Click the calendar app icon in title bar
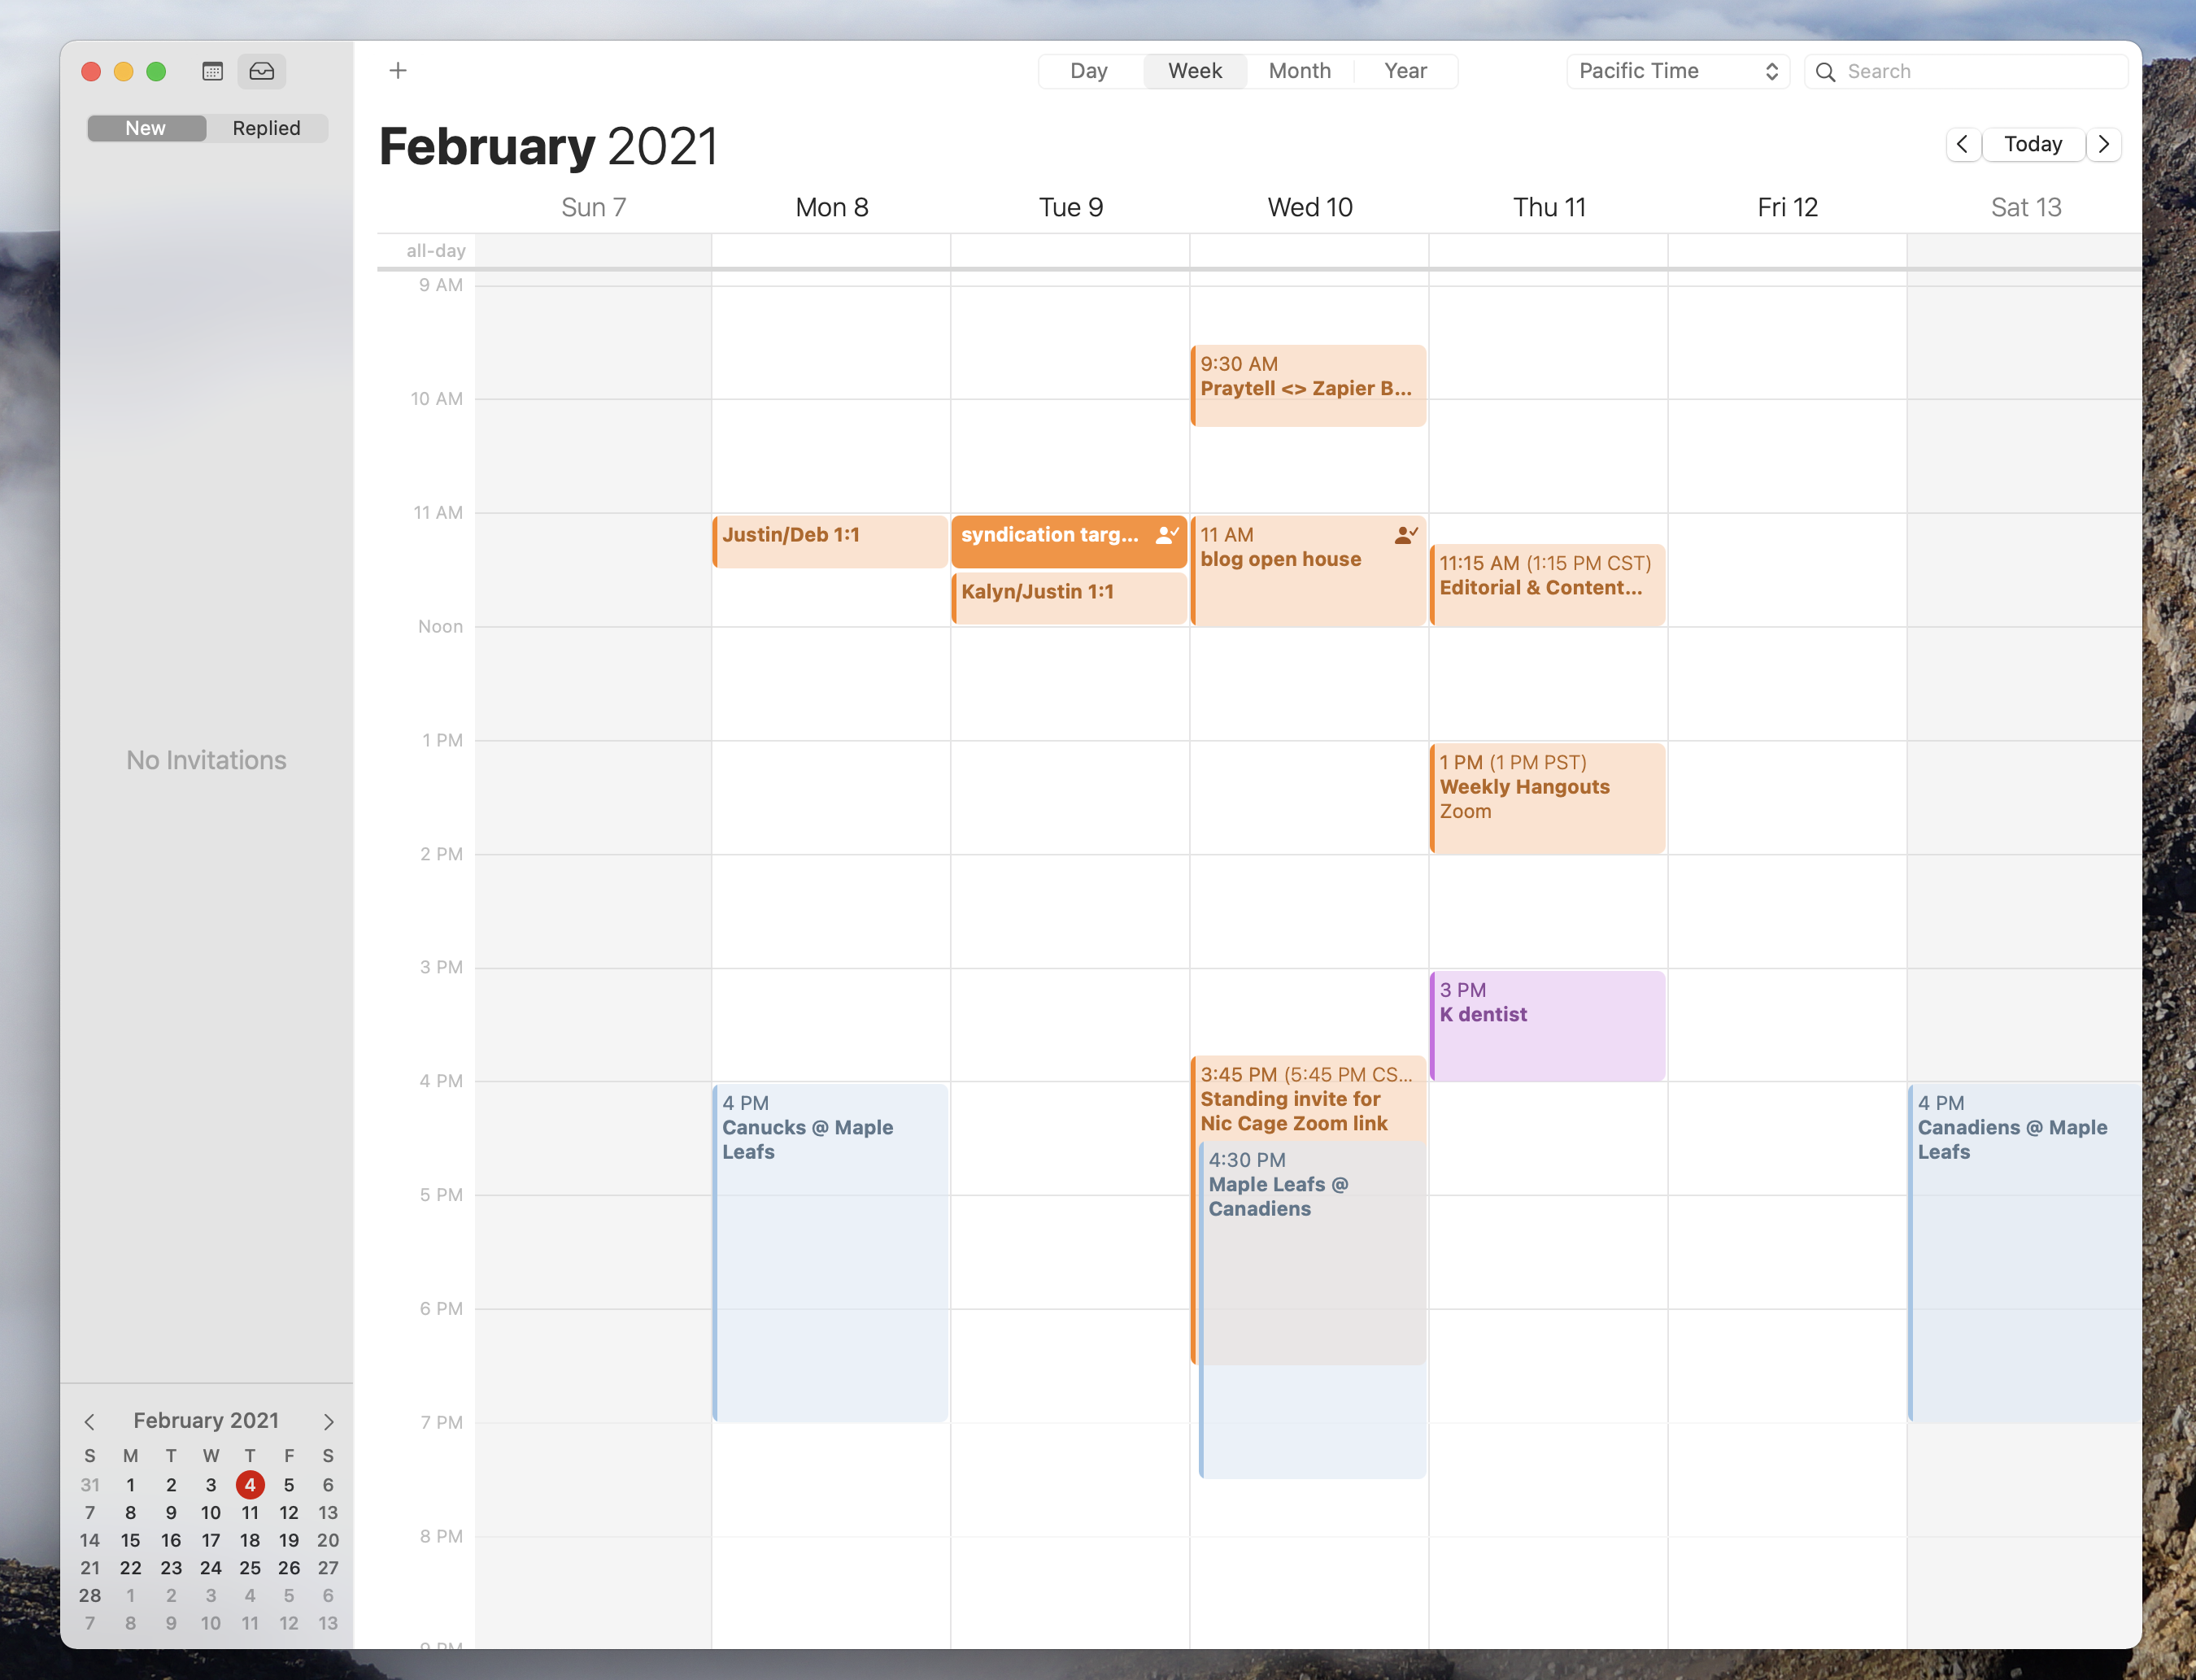The height and width of the screenshot is (1680, 2196). (211, 71)
